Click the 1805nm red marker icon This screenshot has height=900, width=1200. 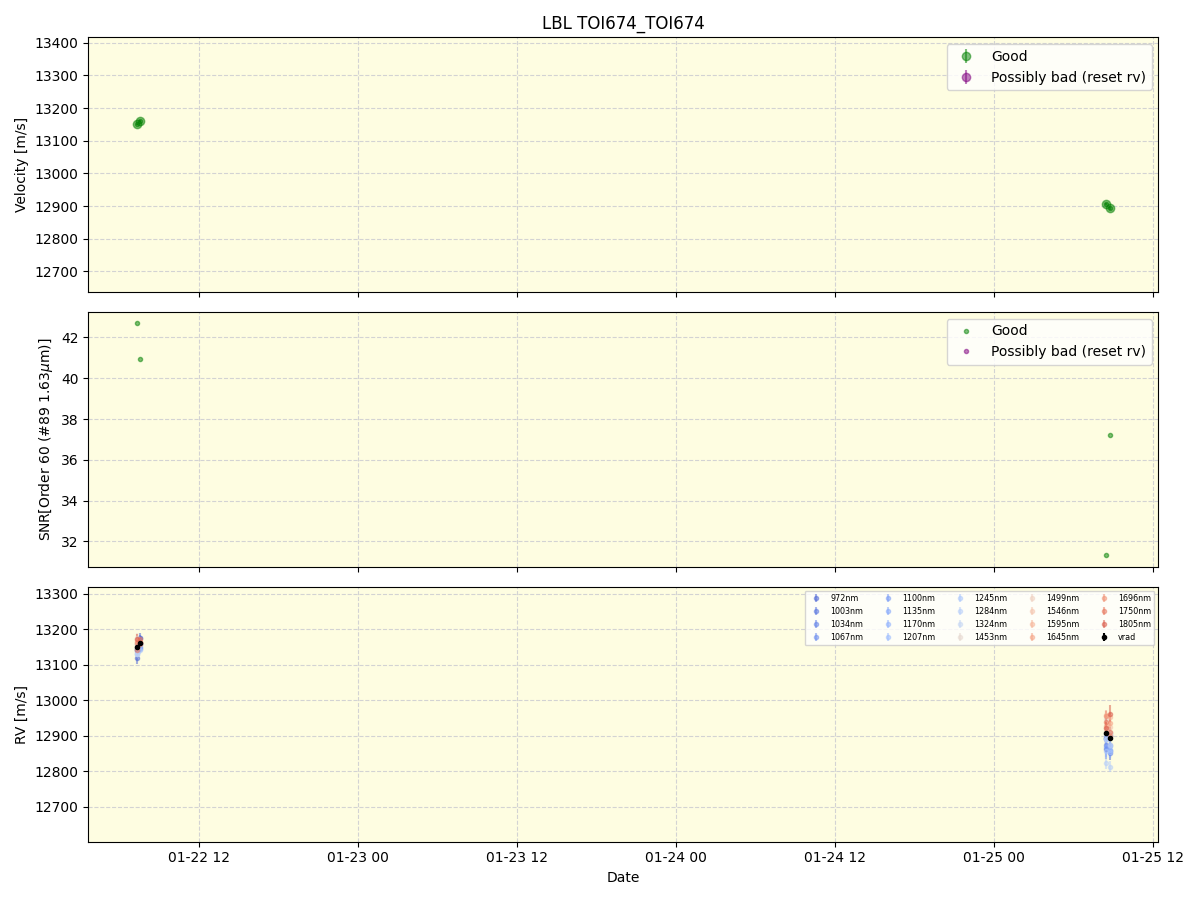[1104, 624]
